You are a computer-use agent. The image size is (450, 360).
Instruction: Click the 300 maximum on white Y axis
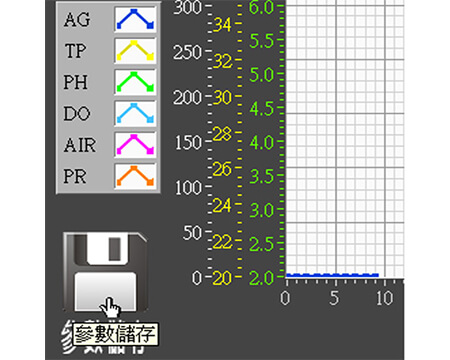pyautogui.click(x=188, y=7)
